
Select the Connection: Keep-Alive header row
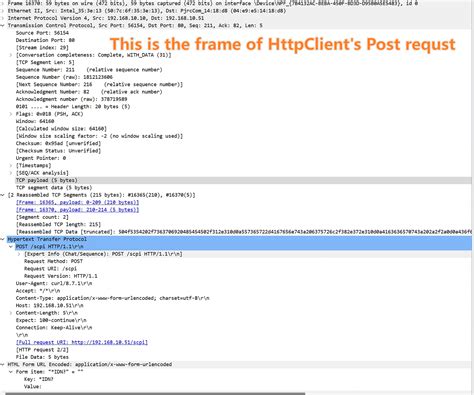[54, 327]
